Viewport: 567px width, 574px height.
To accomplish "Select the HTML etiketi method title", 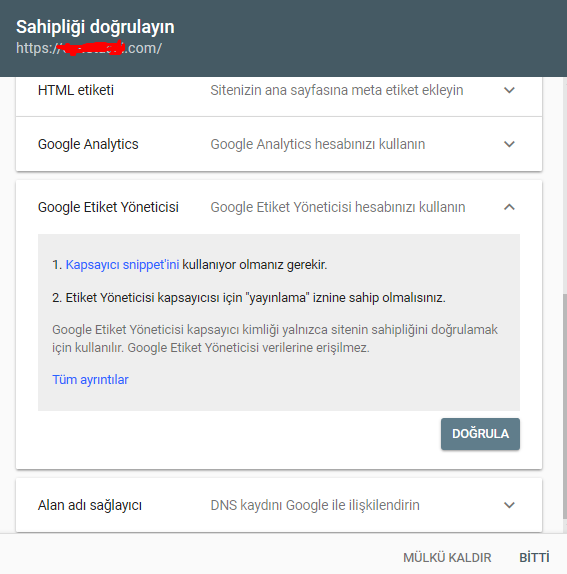I will [x=76, y=90].
